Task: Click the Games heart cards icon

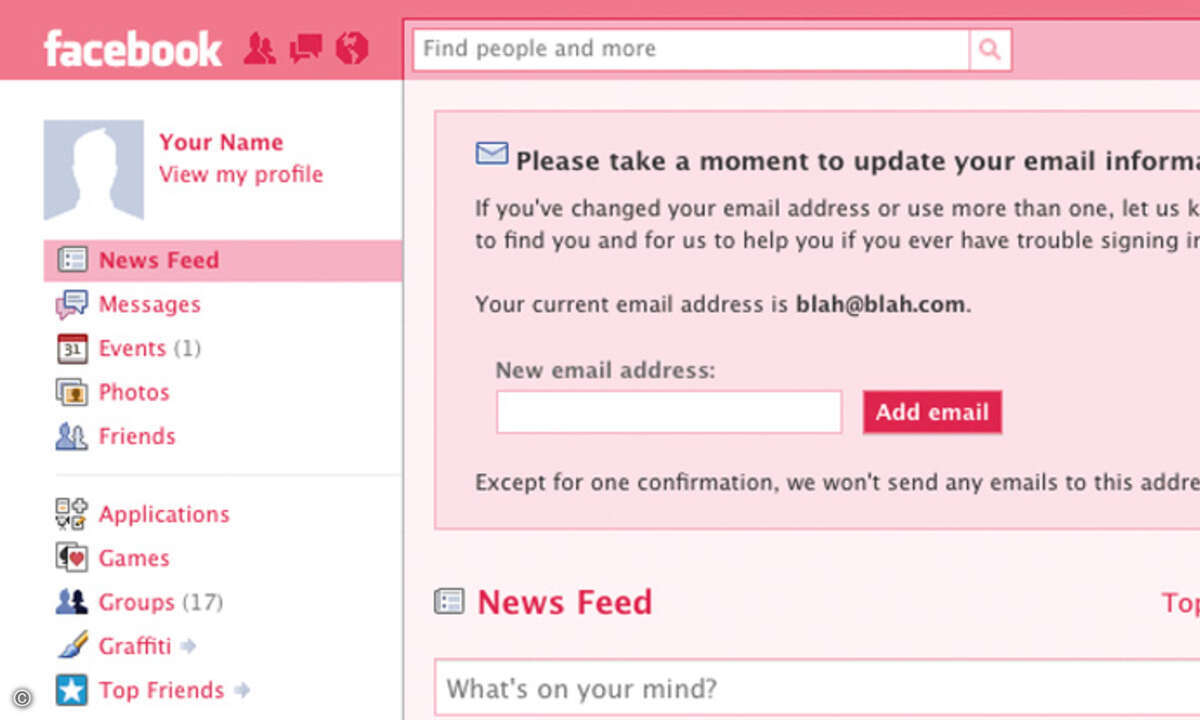Action: [x=72, y=558]
